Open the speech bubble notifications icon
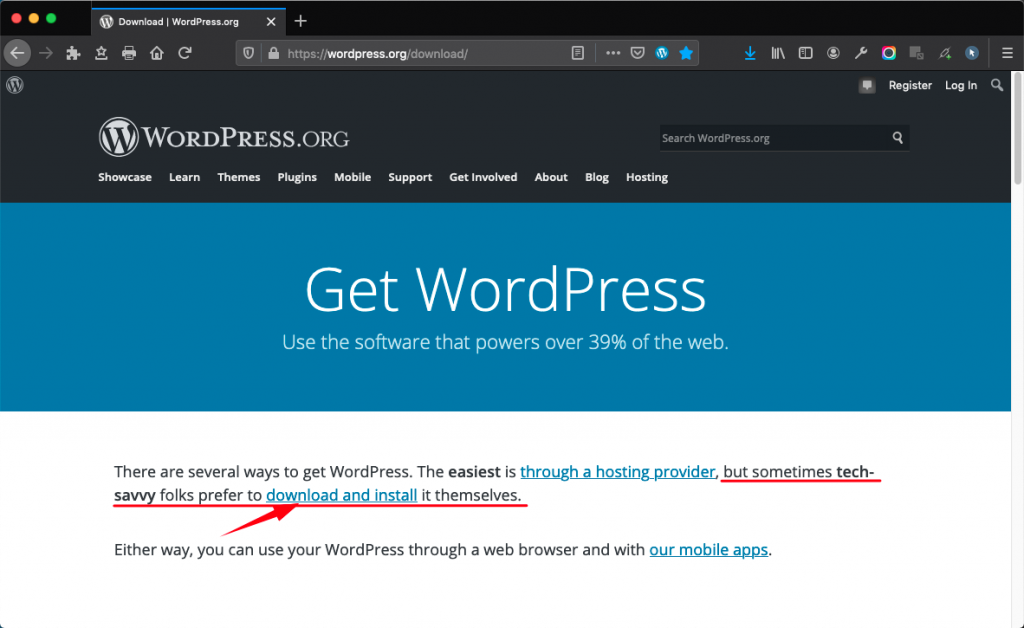Screen dimensions: 1024x628 (867, 86)
